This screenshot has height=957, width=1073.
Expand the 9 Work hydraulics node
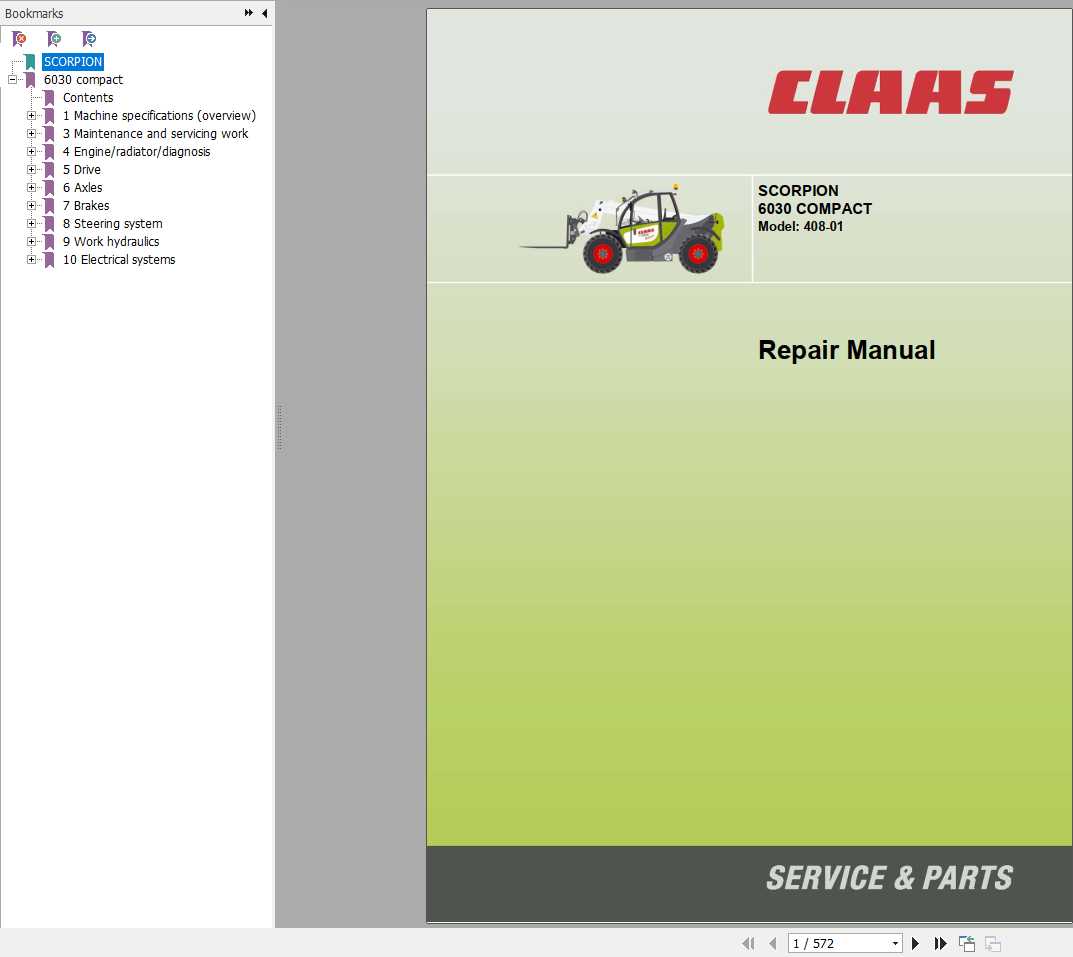pos(31,242)
